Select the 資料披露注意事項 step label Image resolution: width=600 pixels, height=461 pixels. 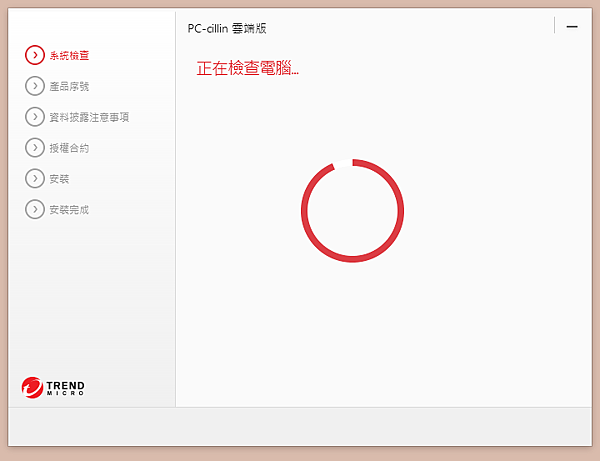pos(89,117)
